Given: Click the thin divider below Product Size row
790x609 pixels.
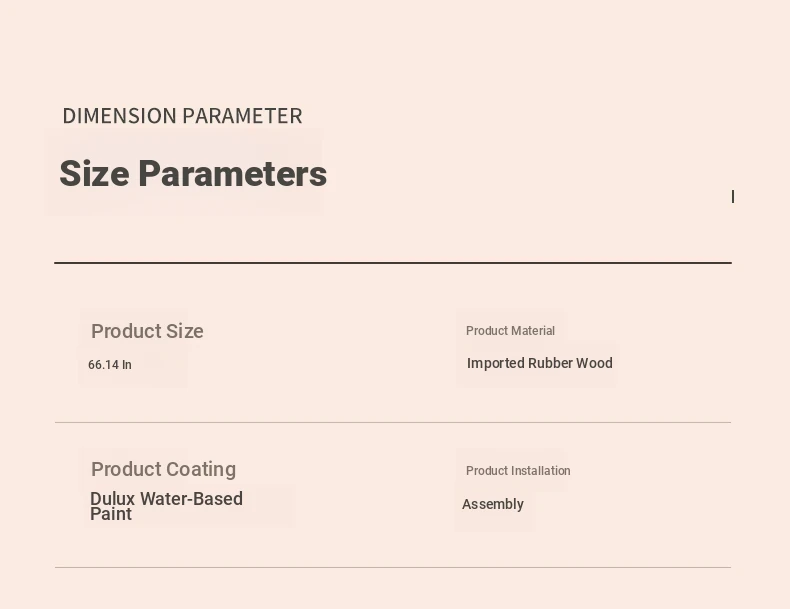Looking at the screenshot, I should tap(393, 423).
